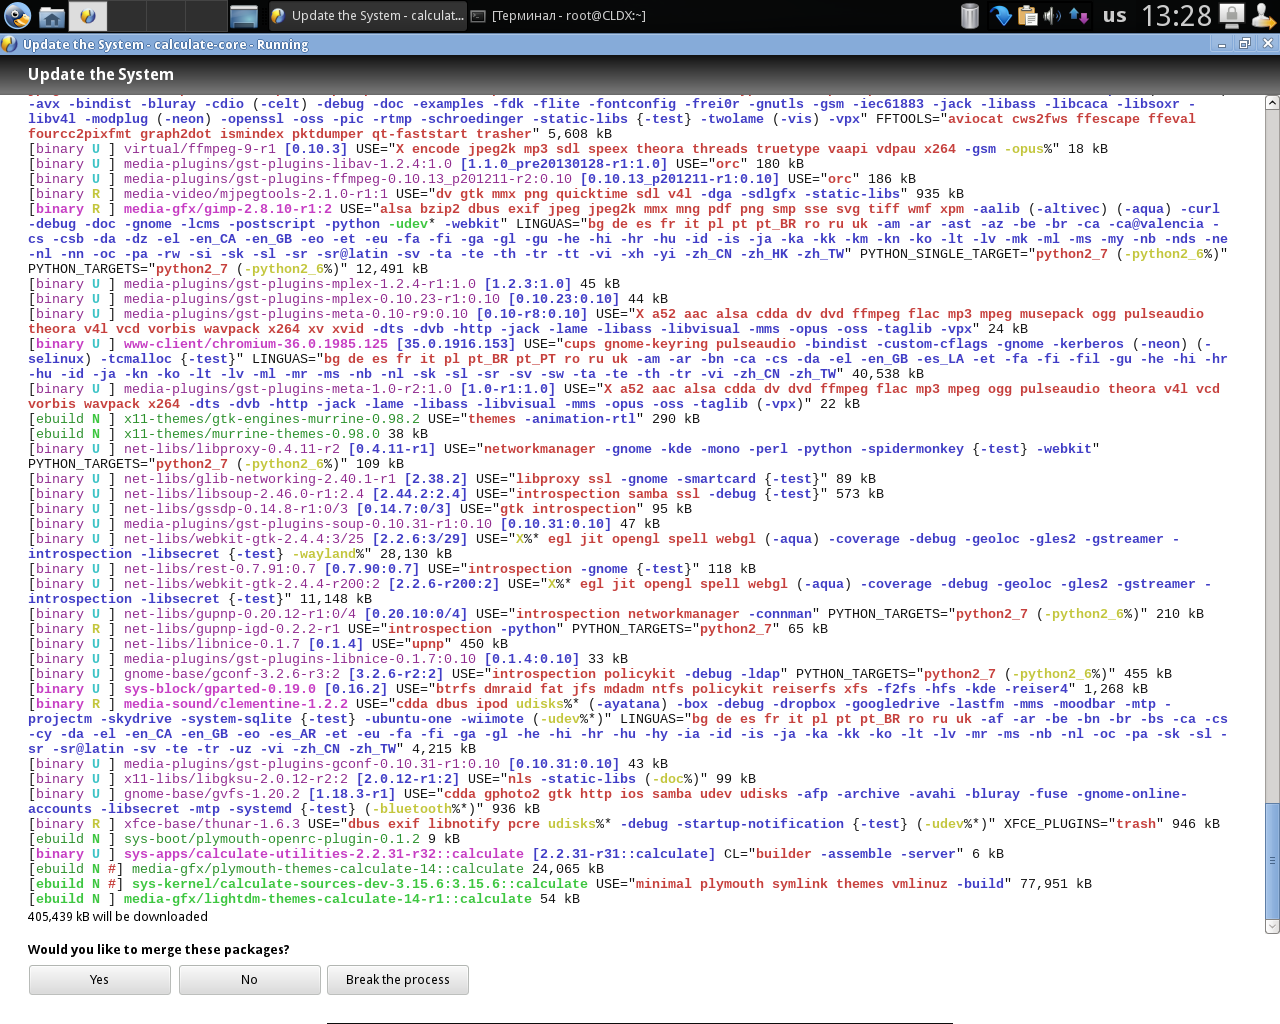Click the vertical scrollbar thumb
Viewport: 1280px width, 1024px height.
(x=1272, y=860)
